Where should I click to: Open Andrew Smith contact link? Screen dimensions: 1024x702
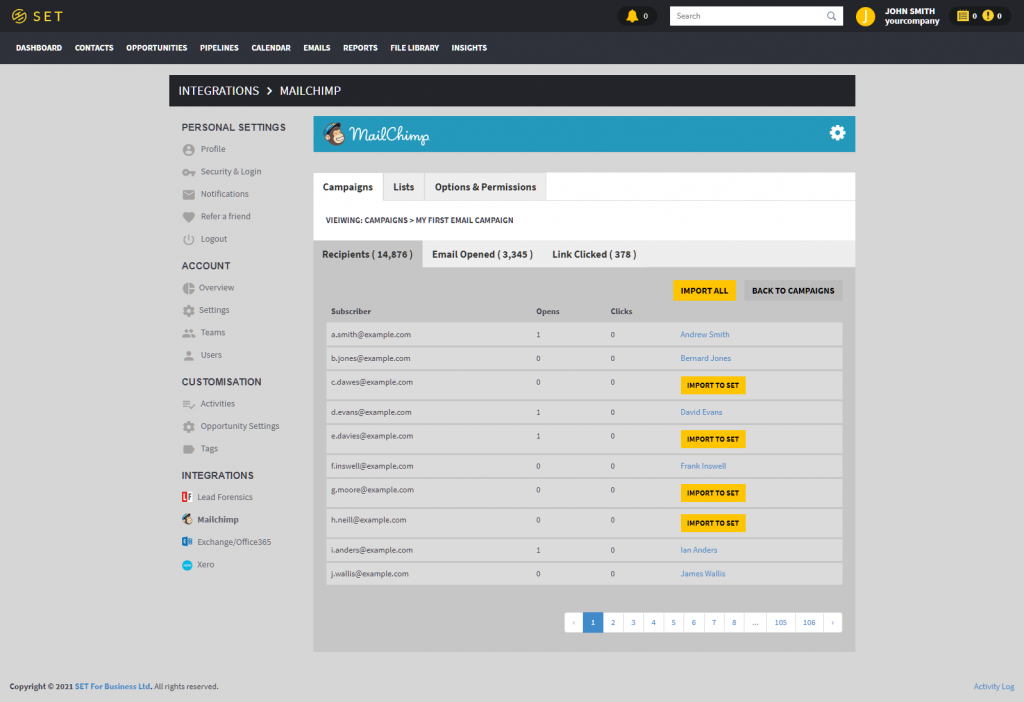coord(705,334)
